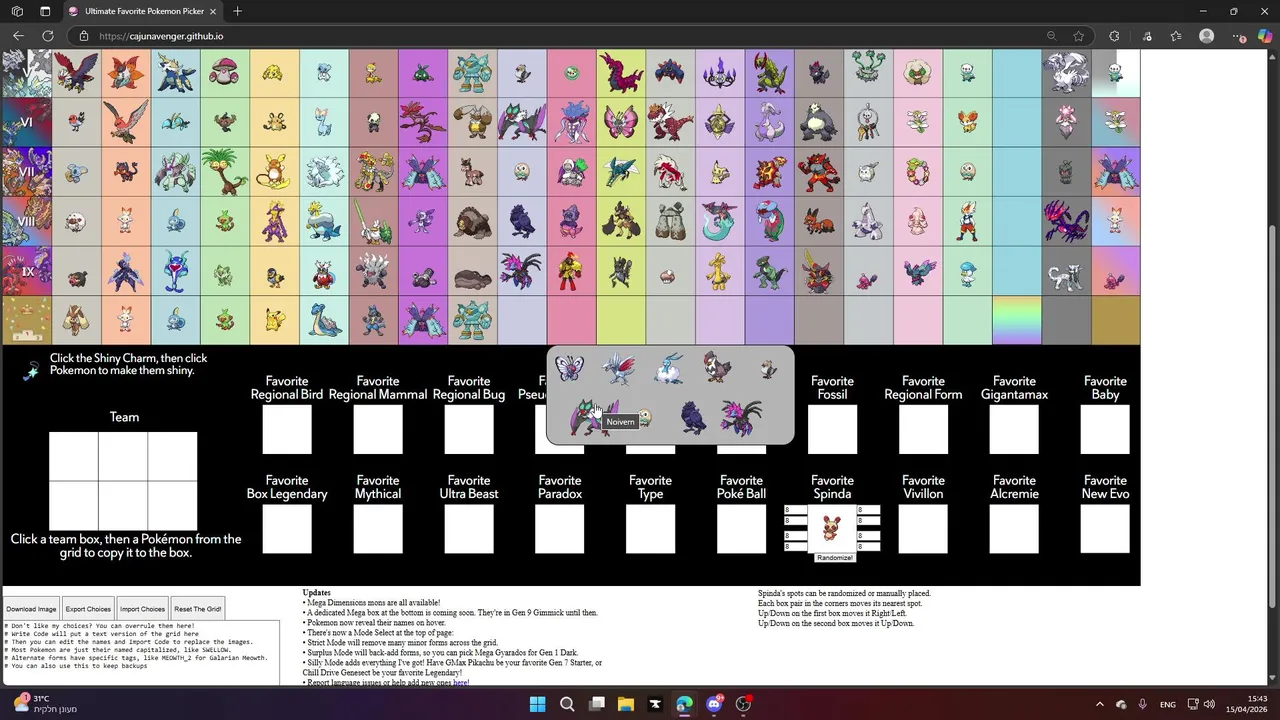
Task: Select Samurott in the Gen V row
Action: point(175,73)
